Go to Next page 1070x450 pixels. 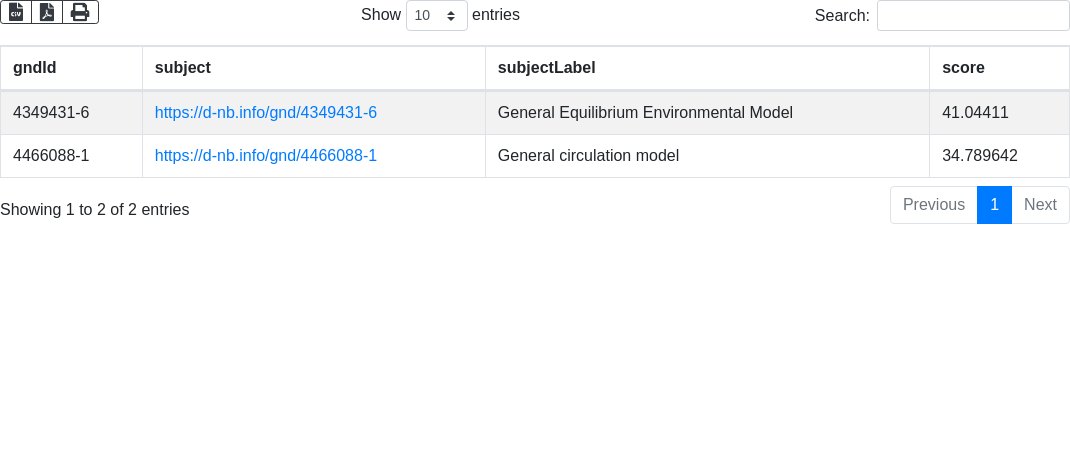[1040, 205]
